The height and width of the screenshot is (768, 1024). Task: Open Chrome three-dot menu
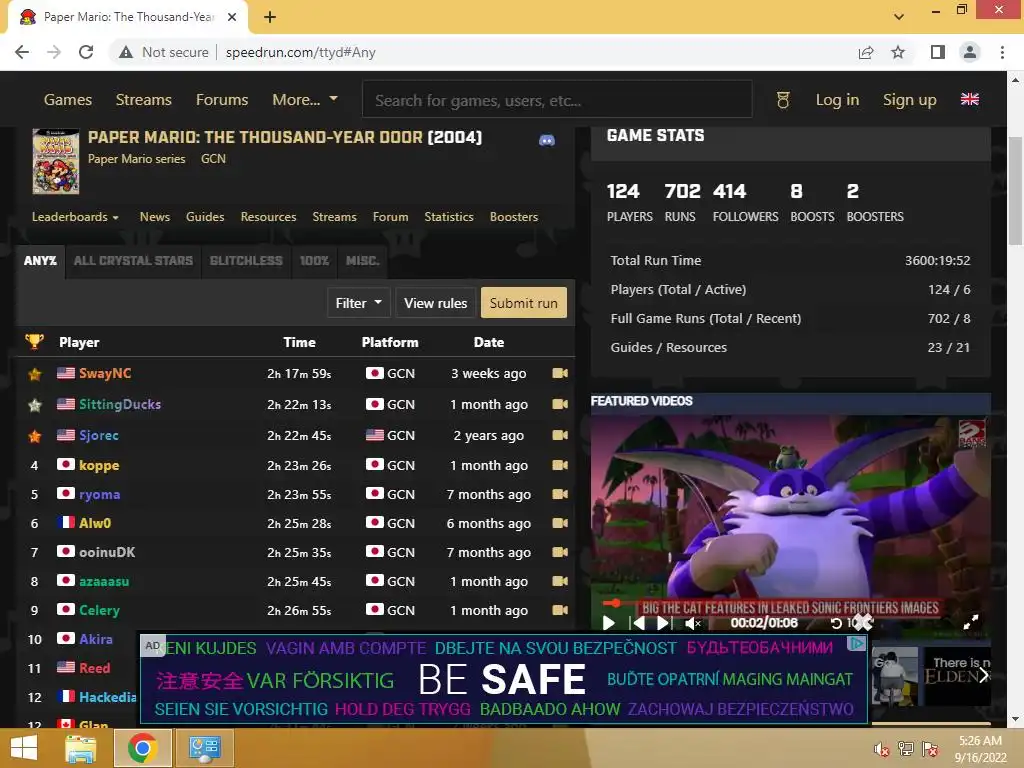[1002, 52]
